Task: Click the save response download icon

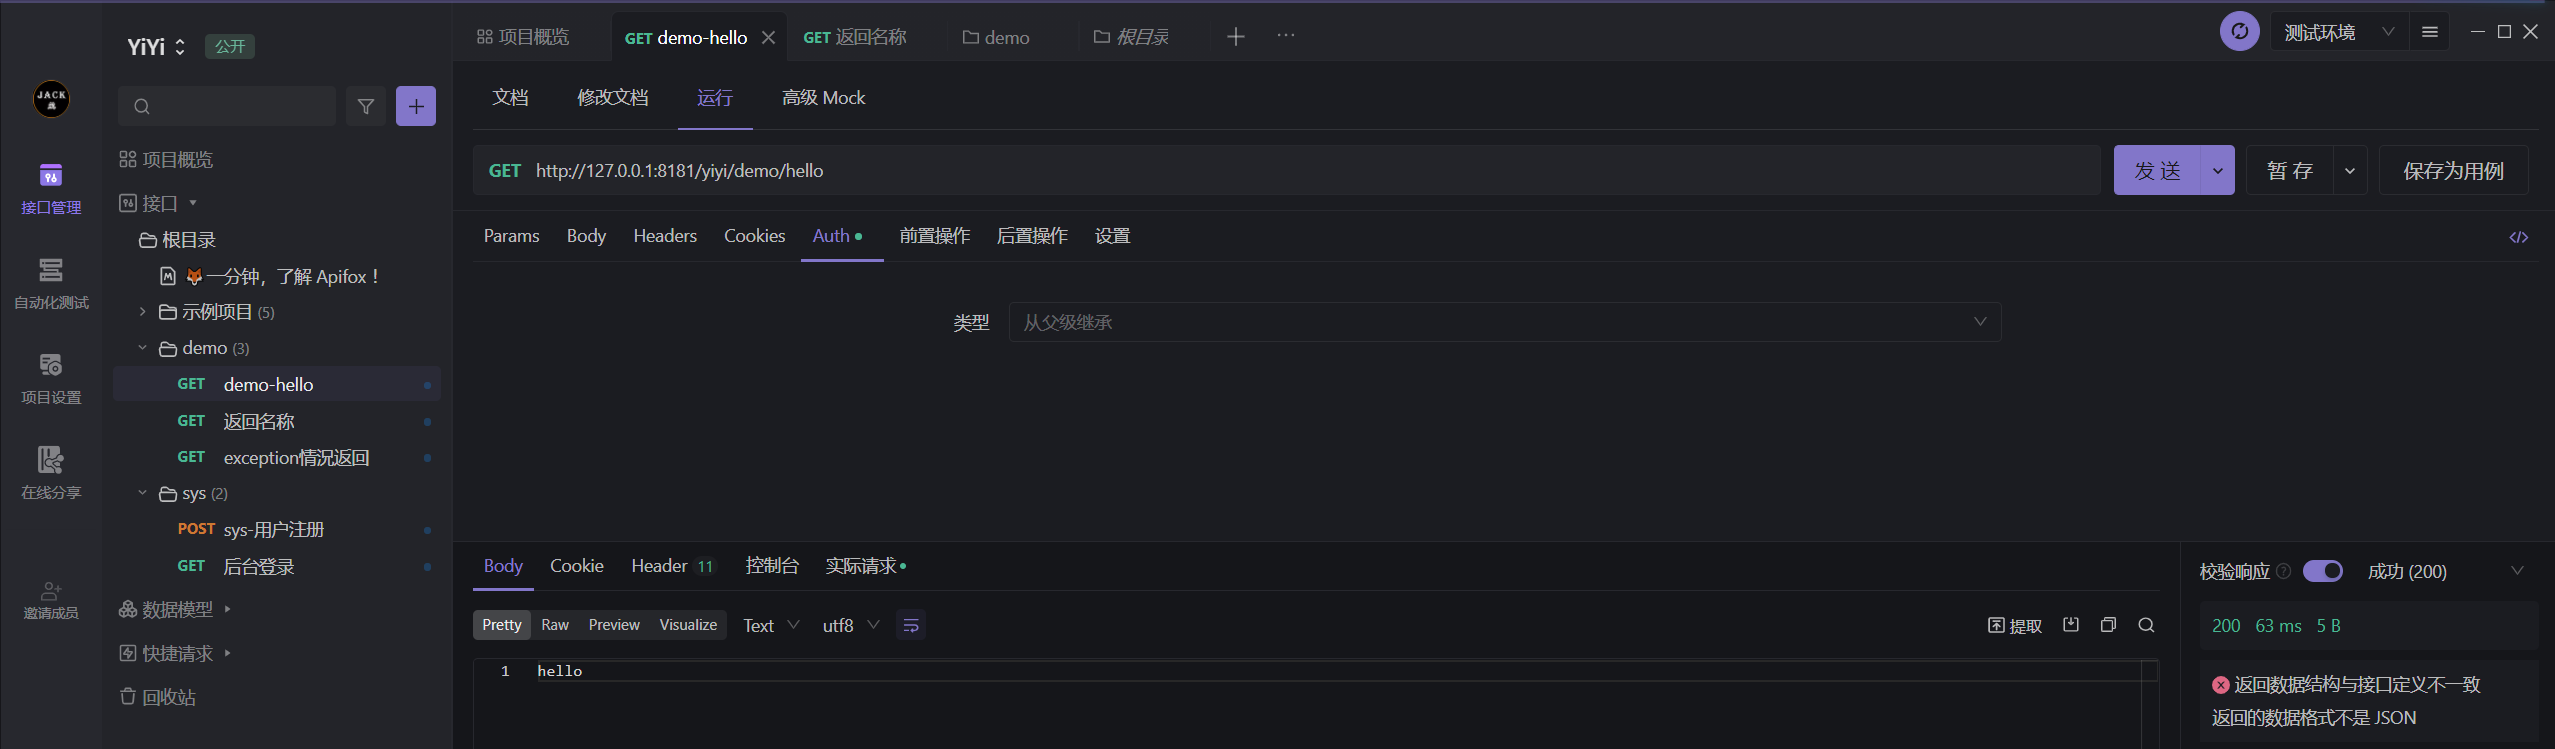Action: (2071, 625)
